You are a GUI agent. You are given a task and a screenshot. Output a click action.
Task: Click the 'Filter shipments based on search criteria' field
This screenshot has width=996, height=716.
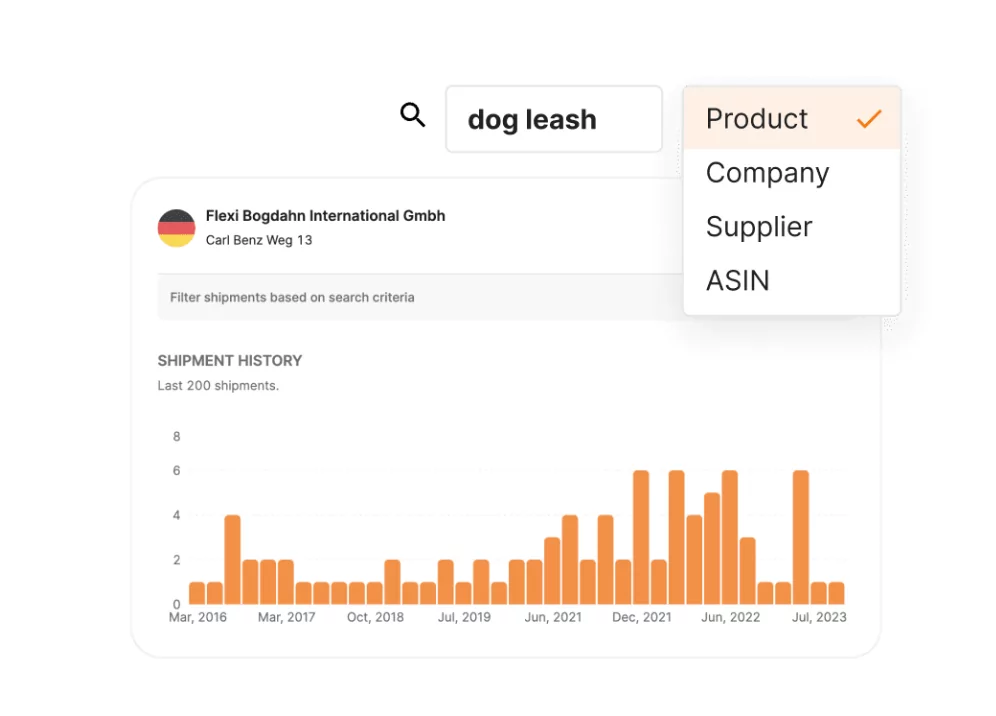420,297
